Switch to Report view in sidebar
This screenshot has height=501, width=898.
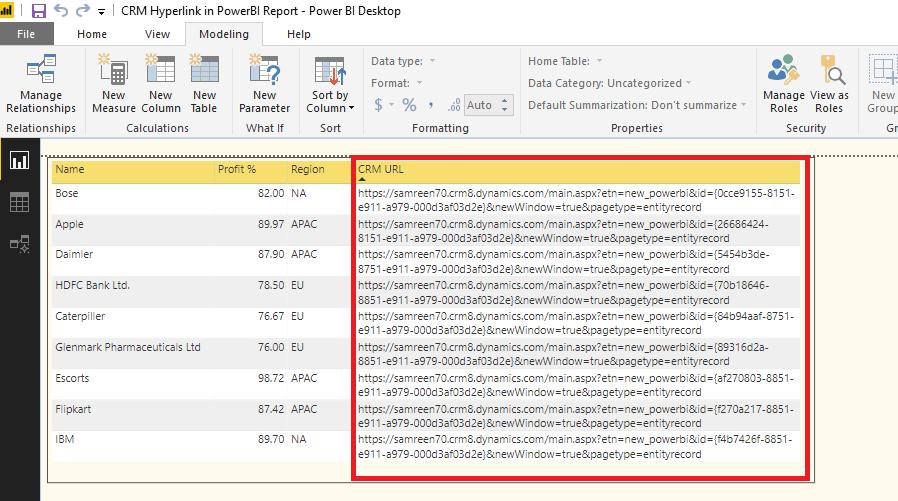pyautogui.click(x=19, y=160)
